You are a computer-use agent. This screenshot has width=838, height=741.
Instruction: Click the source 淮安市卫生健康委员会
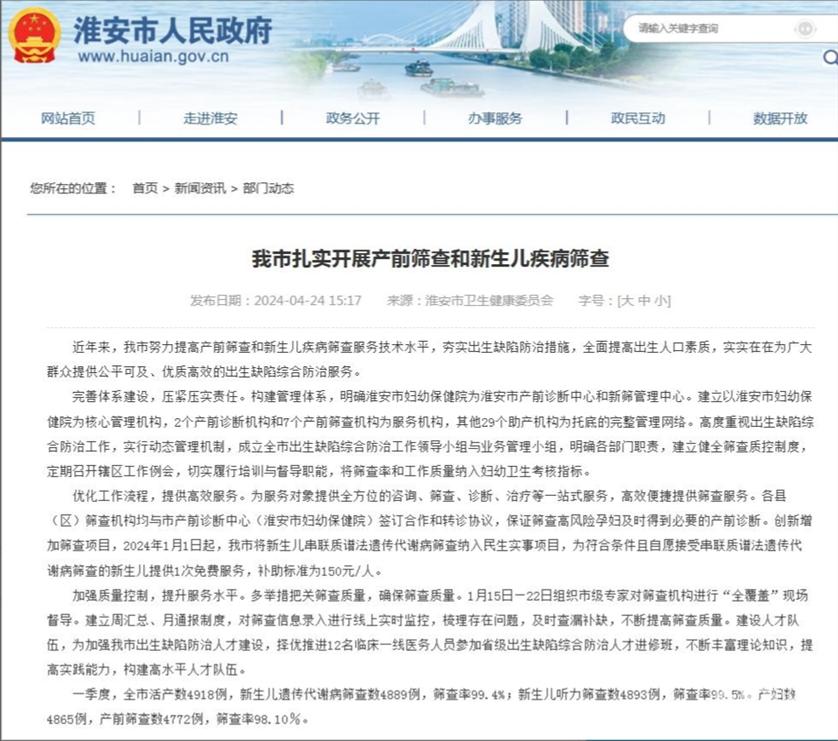pos(489,300)
